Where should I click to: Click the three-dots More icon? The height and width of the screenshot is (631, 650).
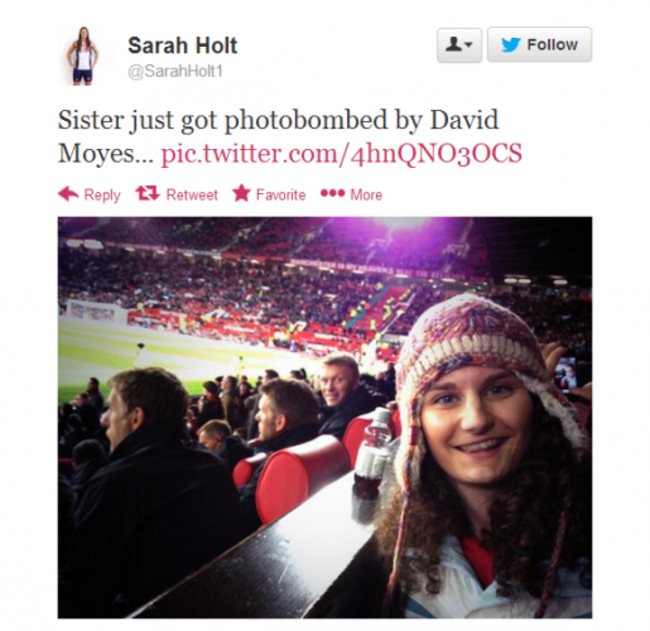pyautogui.click(x=332, y=193)
